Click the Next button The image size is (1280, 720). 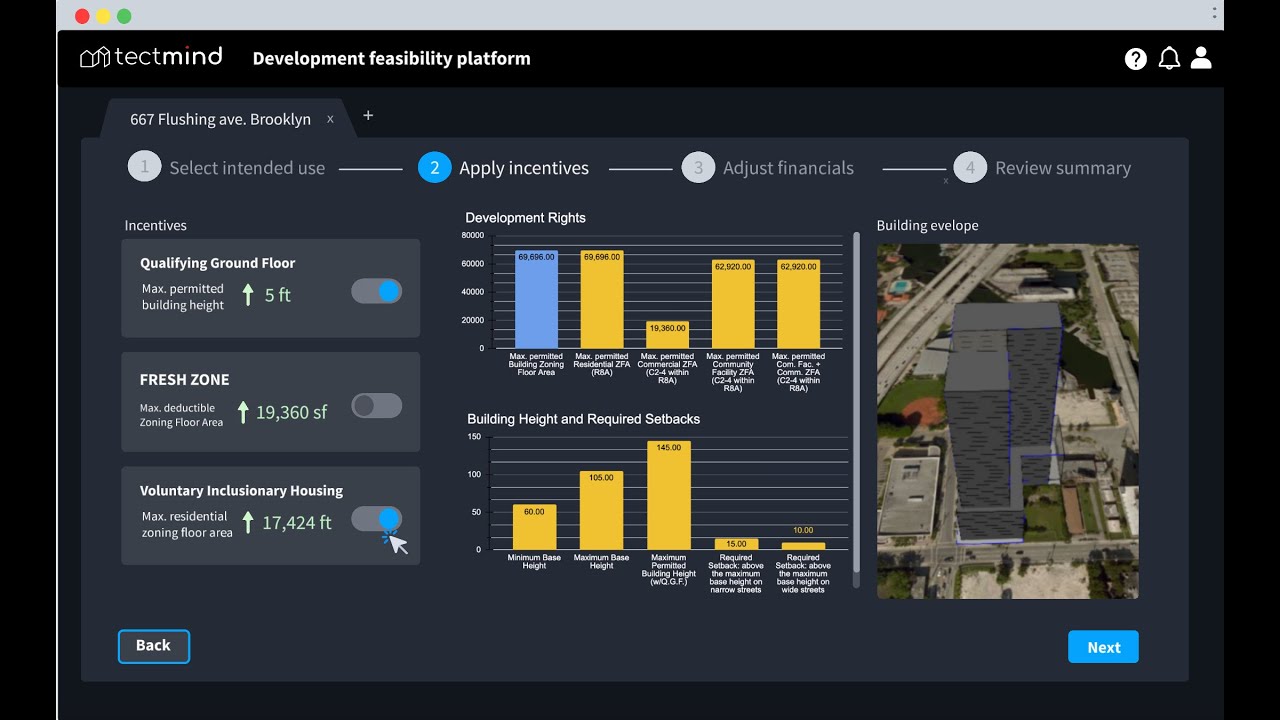click(x=1103, y=647)
